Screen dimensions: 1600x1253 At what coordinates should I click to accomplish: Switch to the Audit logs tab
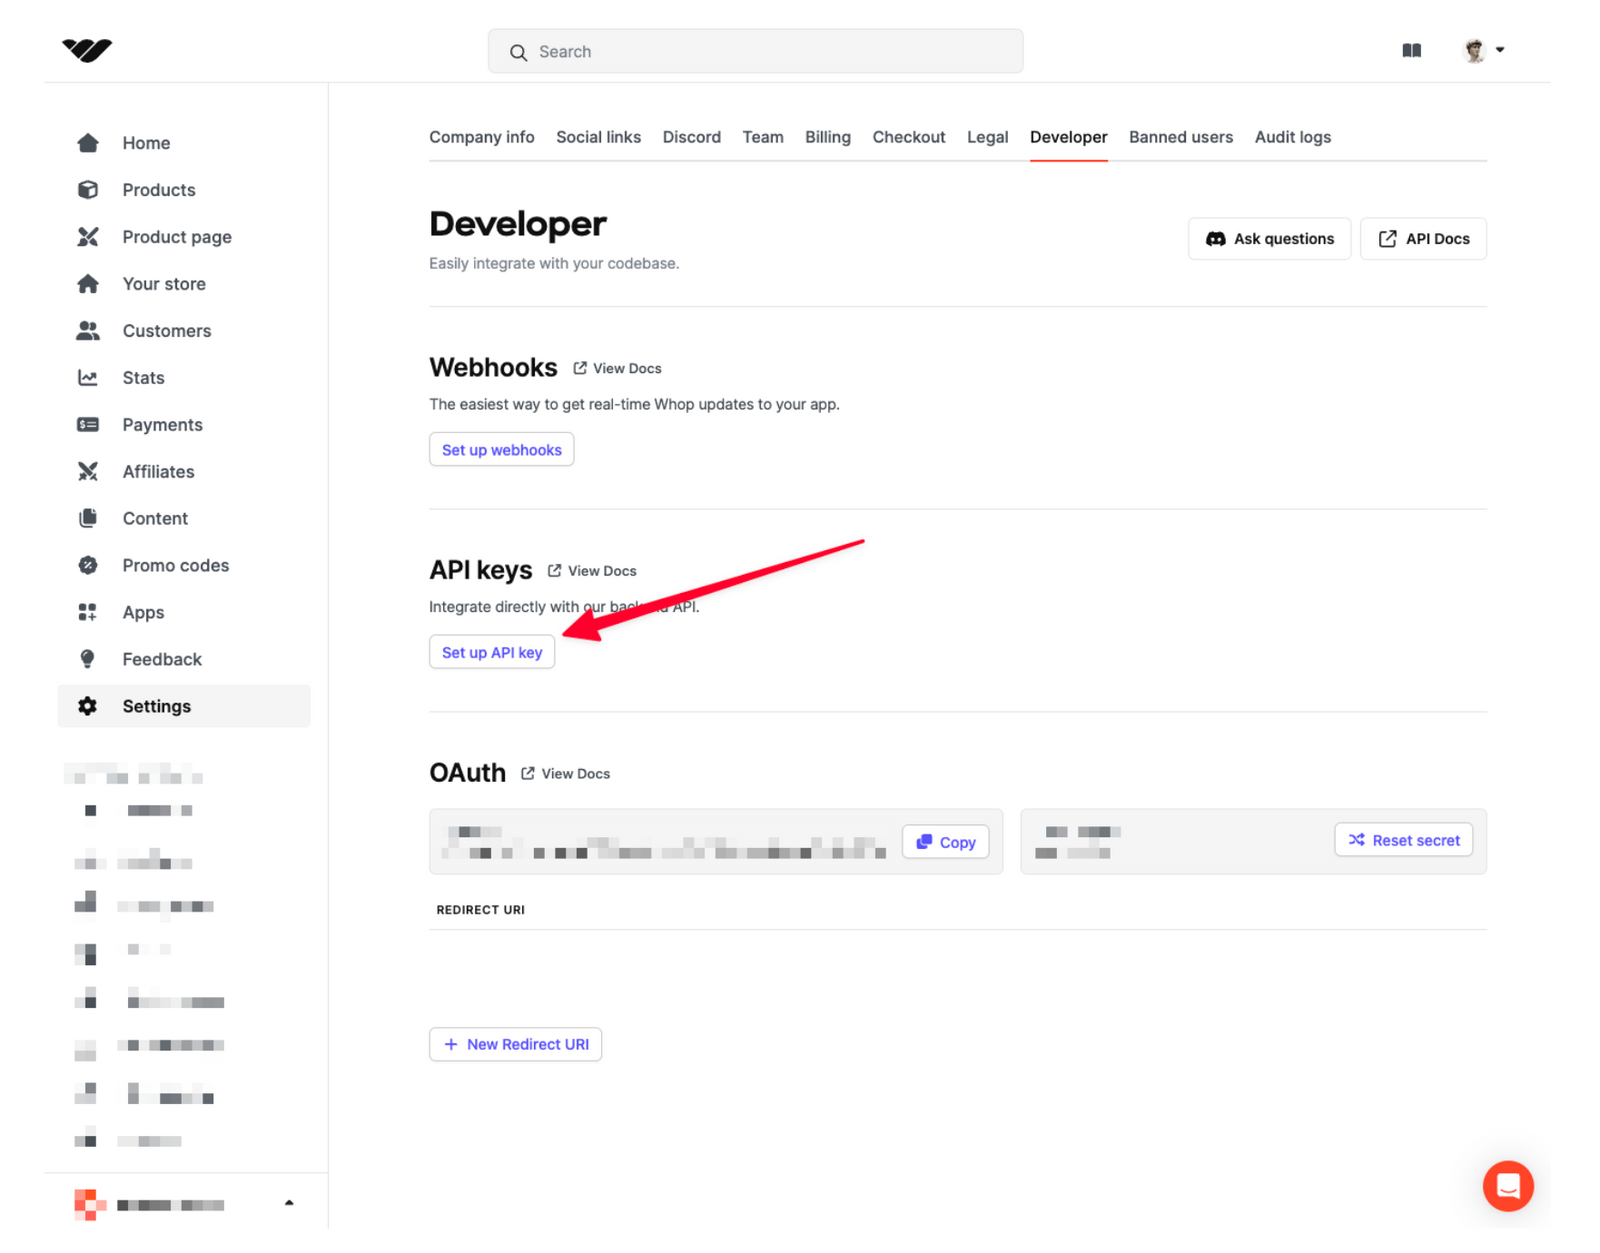pos(1292,137)
